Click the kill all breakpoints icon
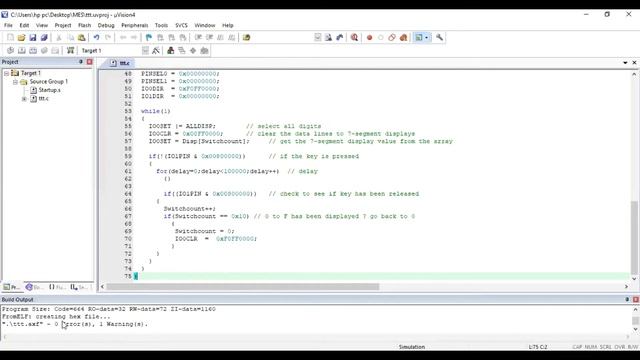 click(403, 38)
